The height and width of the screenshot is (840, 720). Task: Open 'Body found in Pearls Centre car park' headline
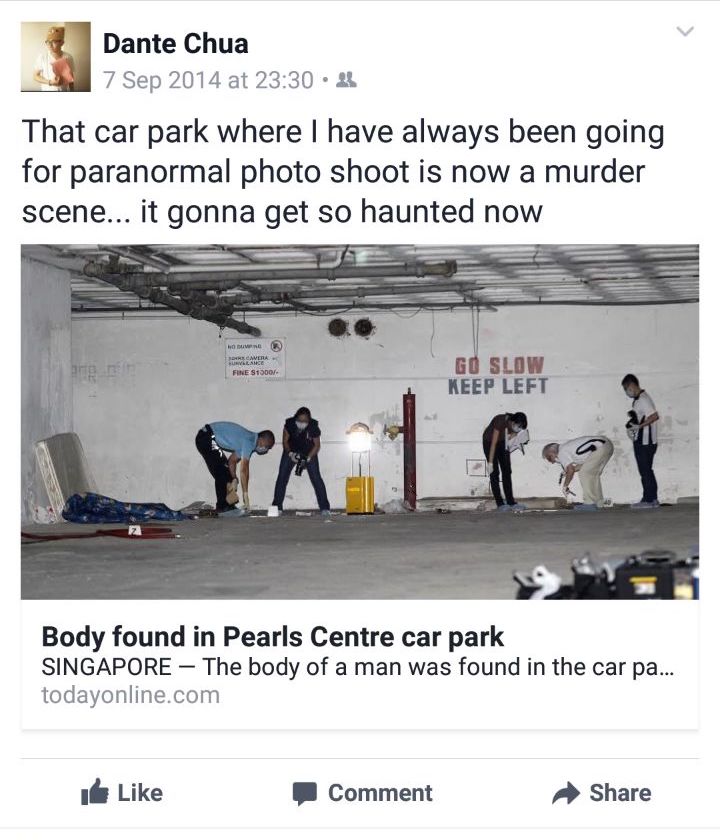pos(273,637)
